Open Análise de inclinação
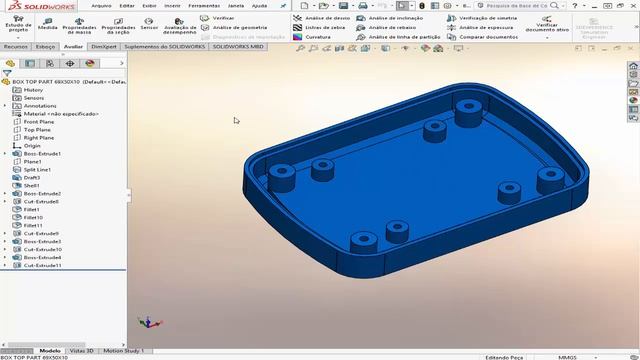Viewport: 640px width, 360px height. coord(390,18)
